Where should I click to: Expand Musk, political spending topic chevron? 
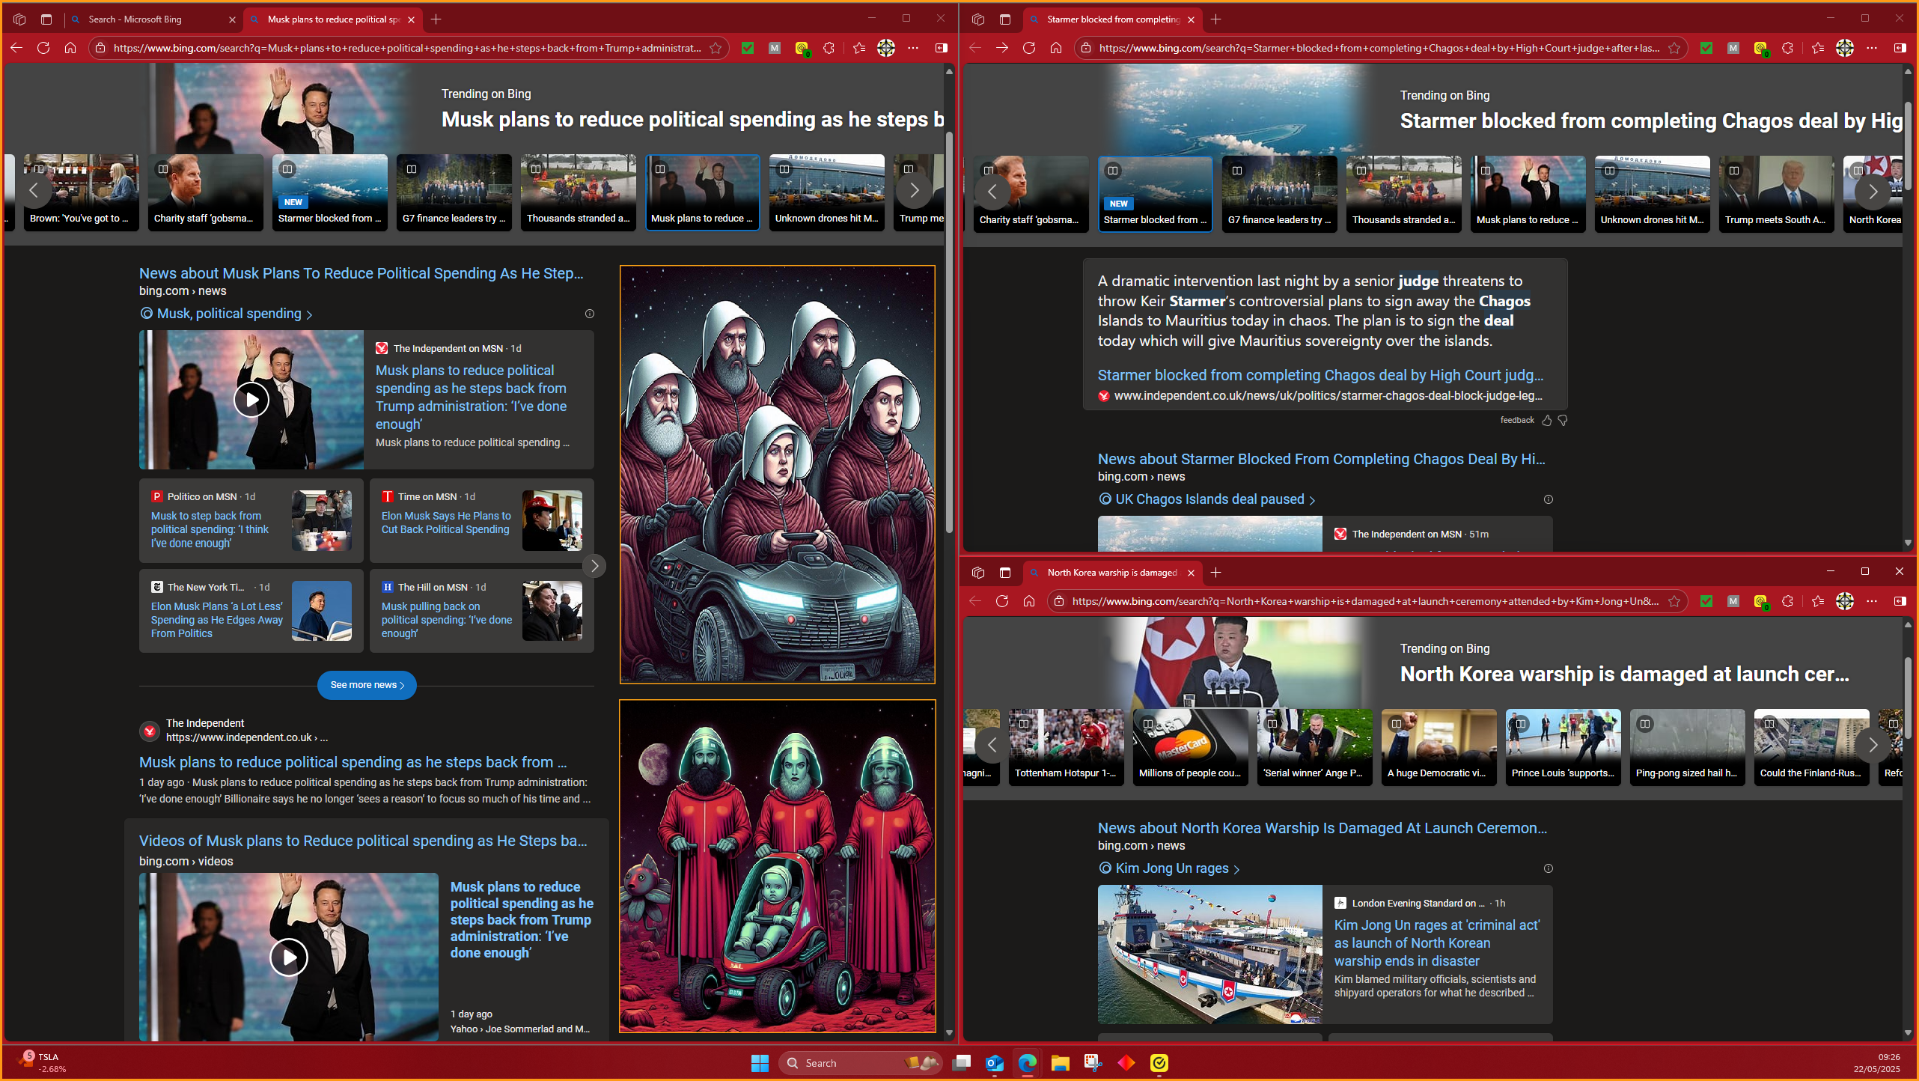click(309, 315)
